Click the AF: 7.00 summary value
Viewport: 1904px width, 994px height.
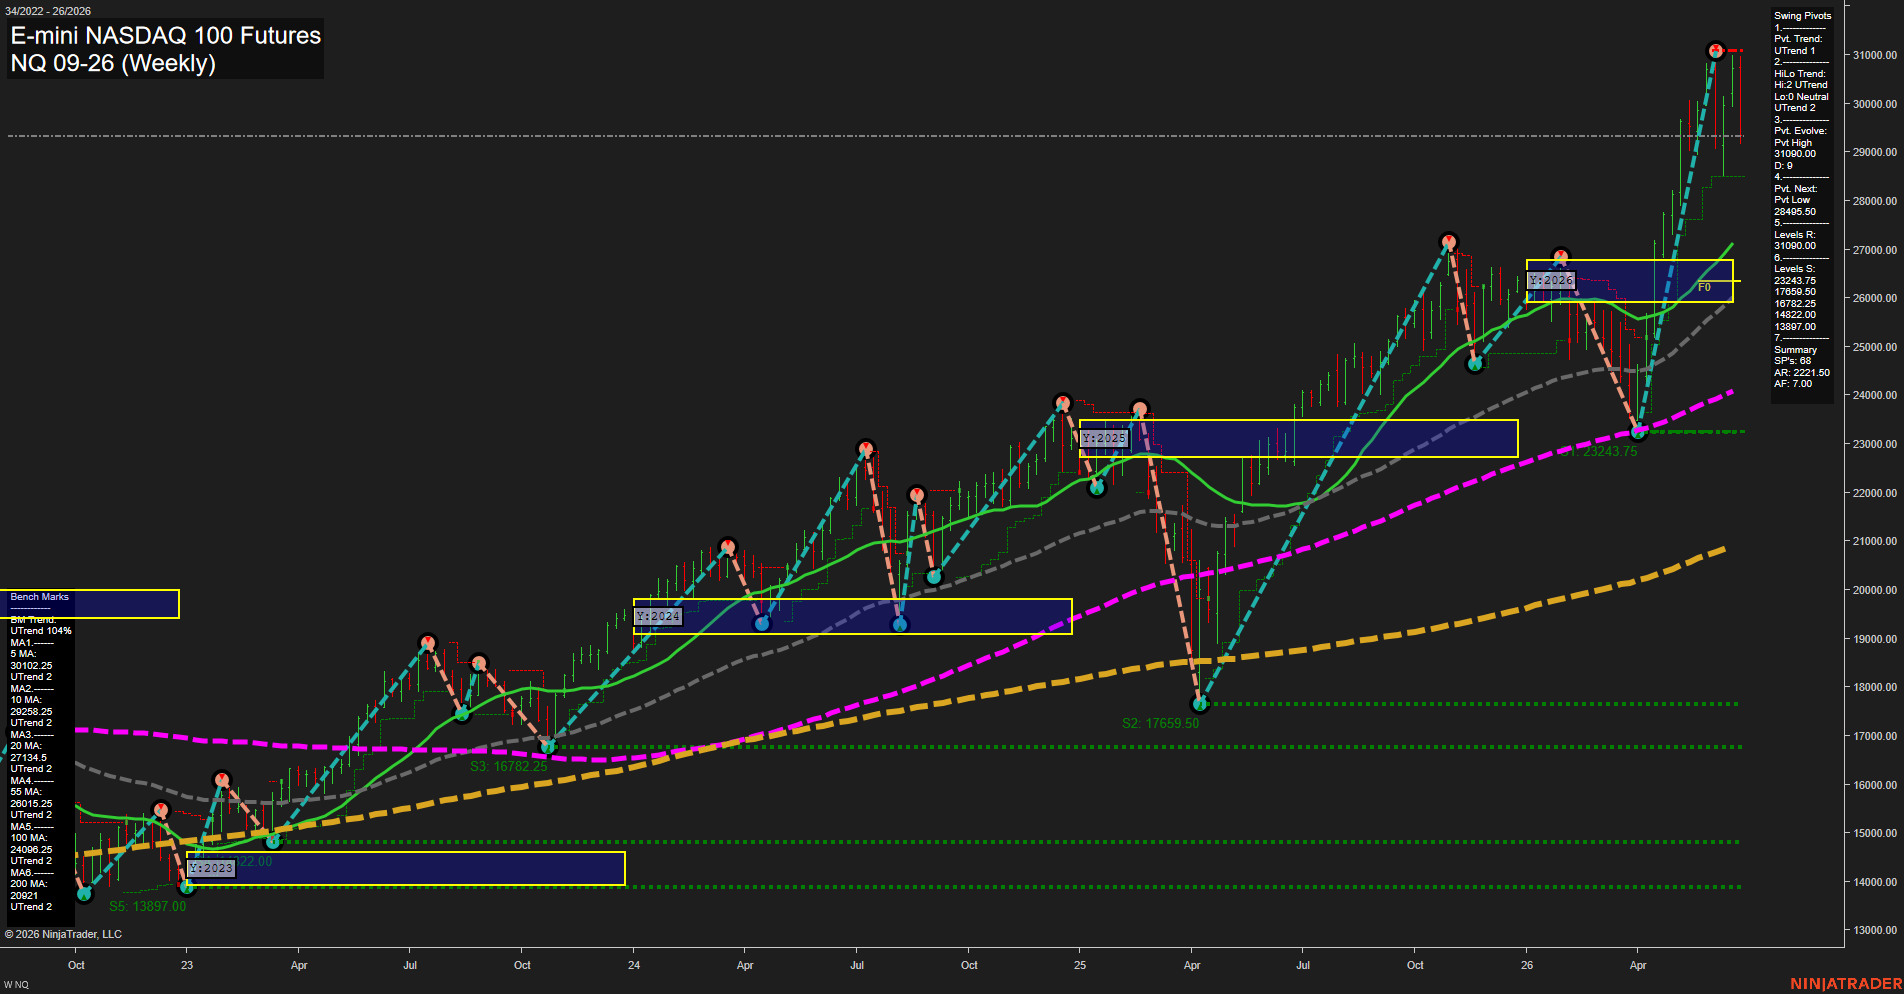[x=1793, y=384]
